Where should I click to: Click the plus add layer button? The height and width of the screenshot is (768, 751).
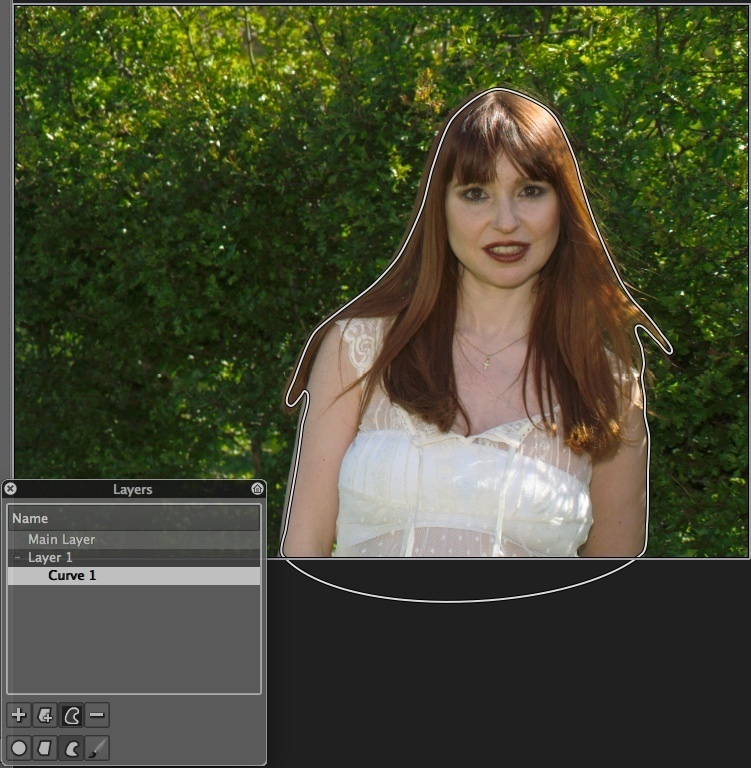point(19,715)
